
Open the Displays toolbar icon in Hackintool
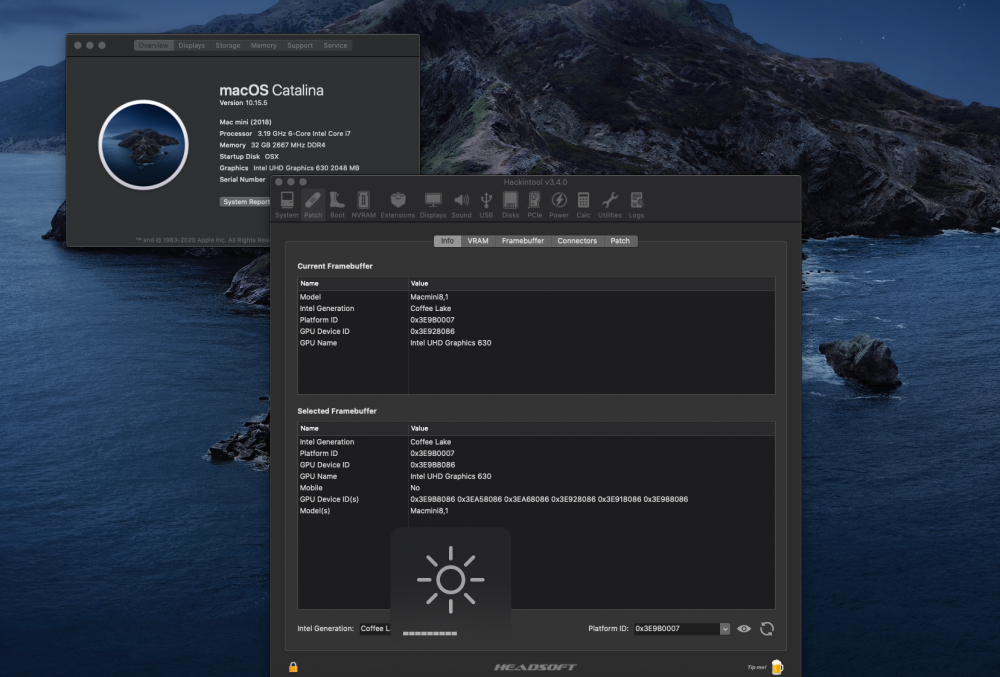pos(433,205)
